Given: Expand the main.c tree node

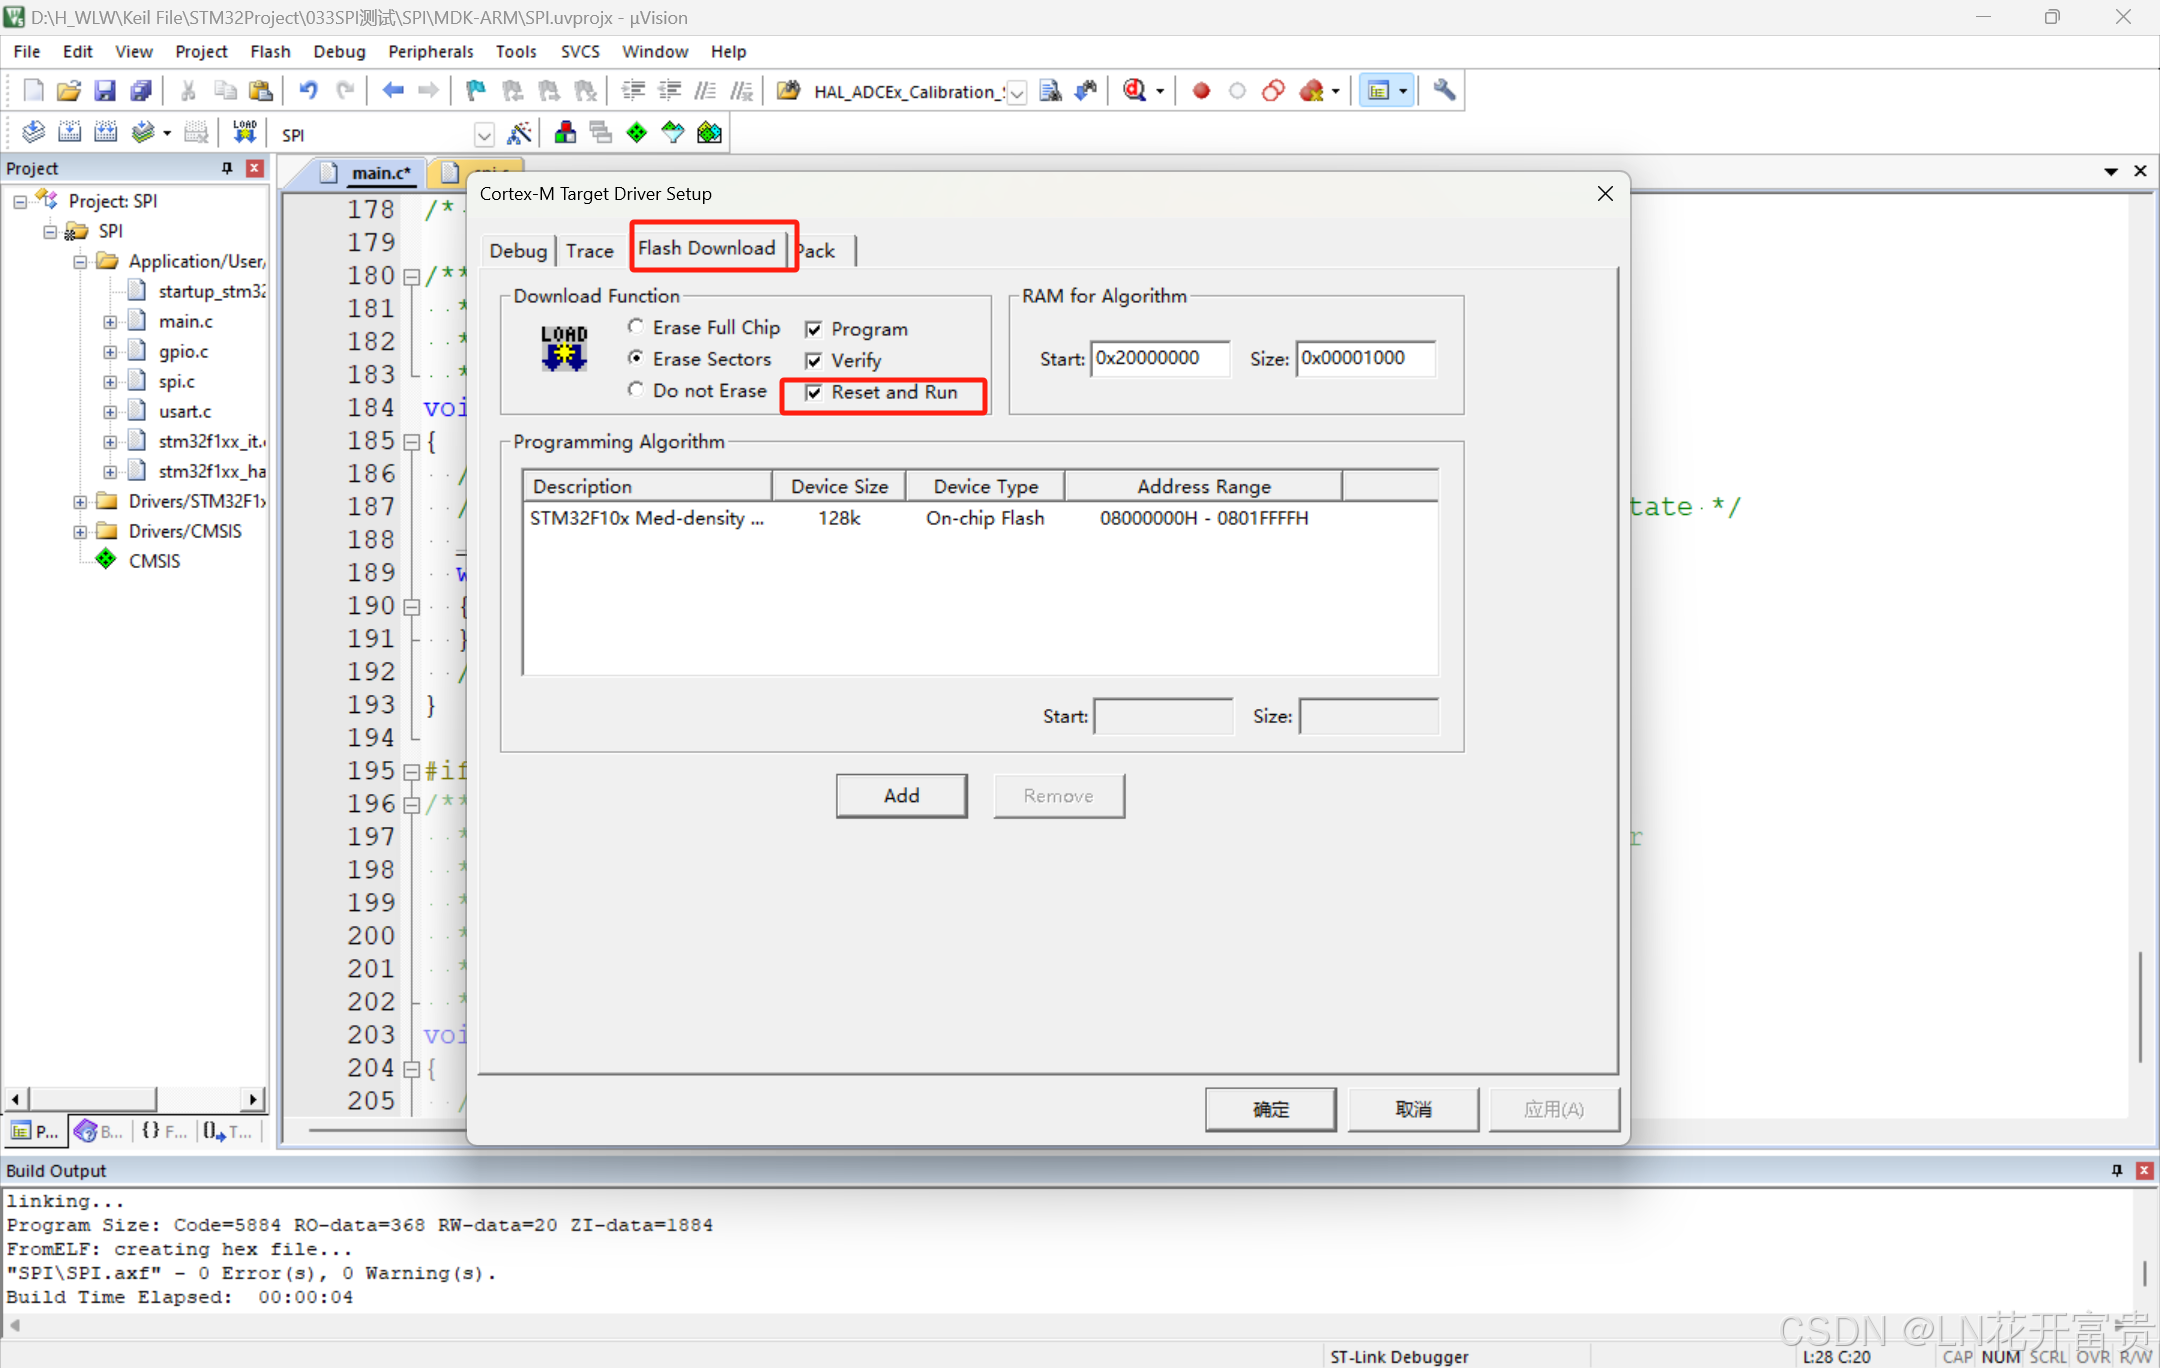Looking at the screenshot, I should [x=110, y=322].
